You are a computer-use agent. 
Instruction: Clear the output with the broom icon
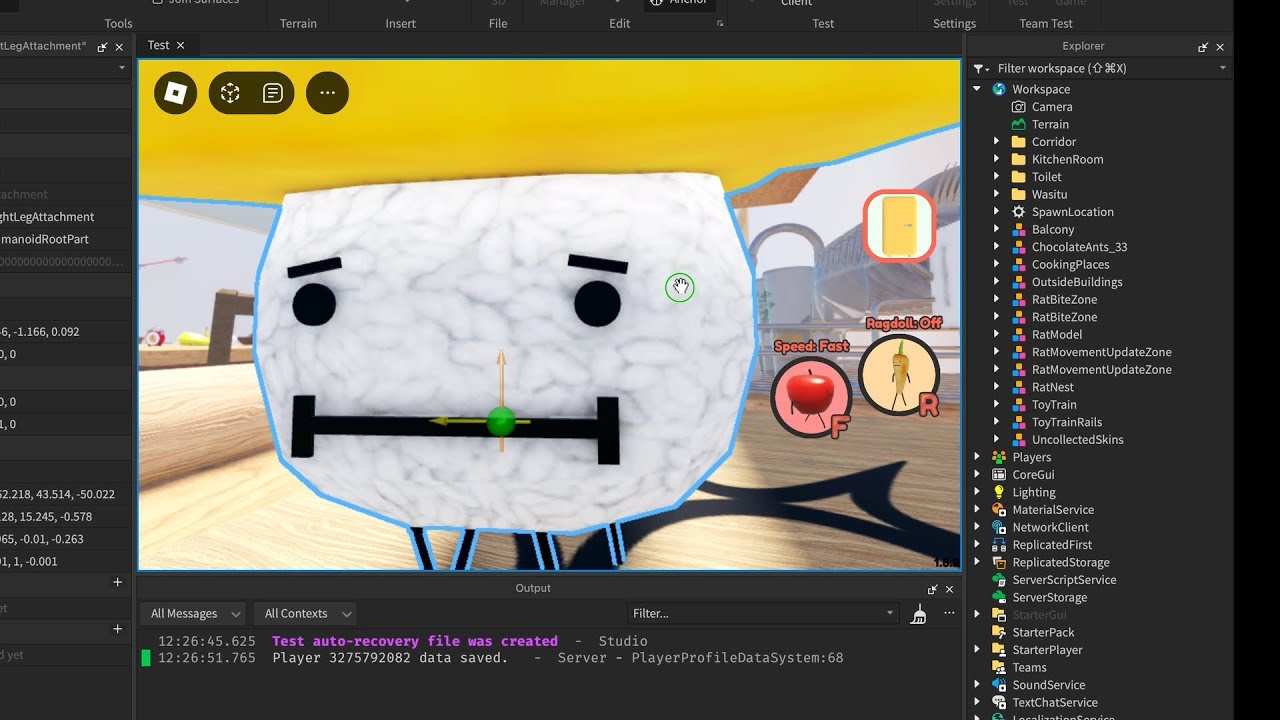click(x=918, y=614)
